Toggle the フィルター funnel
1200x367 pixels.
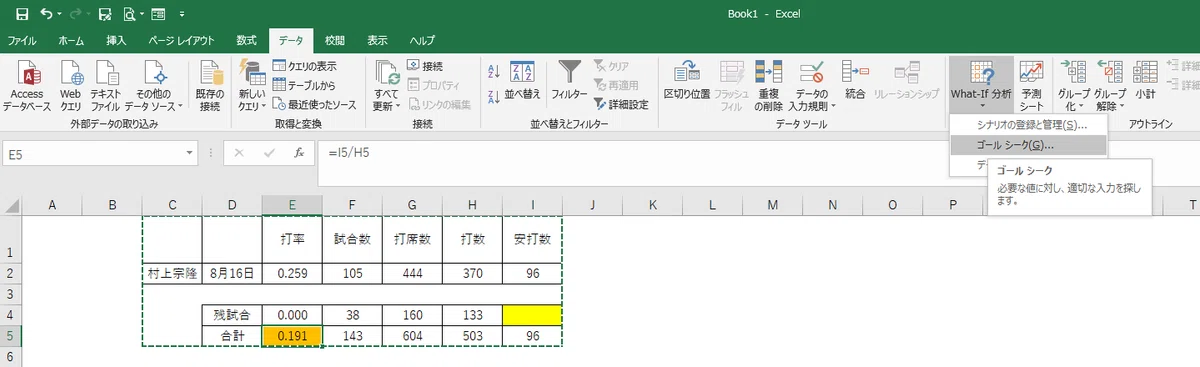point(569,80)
